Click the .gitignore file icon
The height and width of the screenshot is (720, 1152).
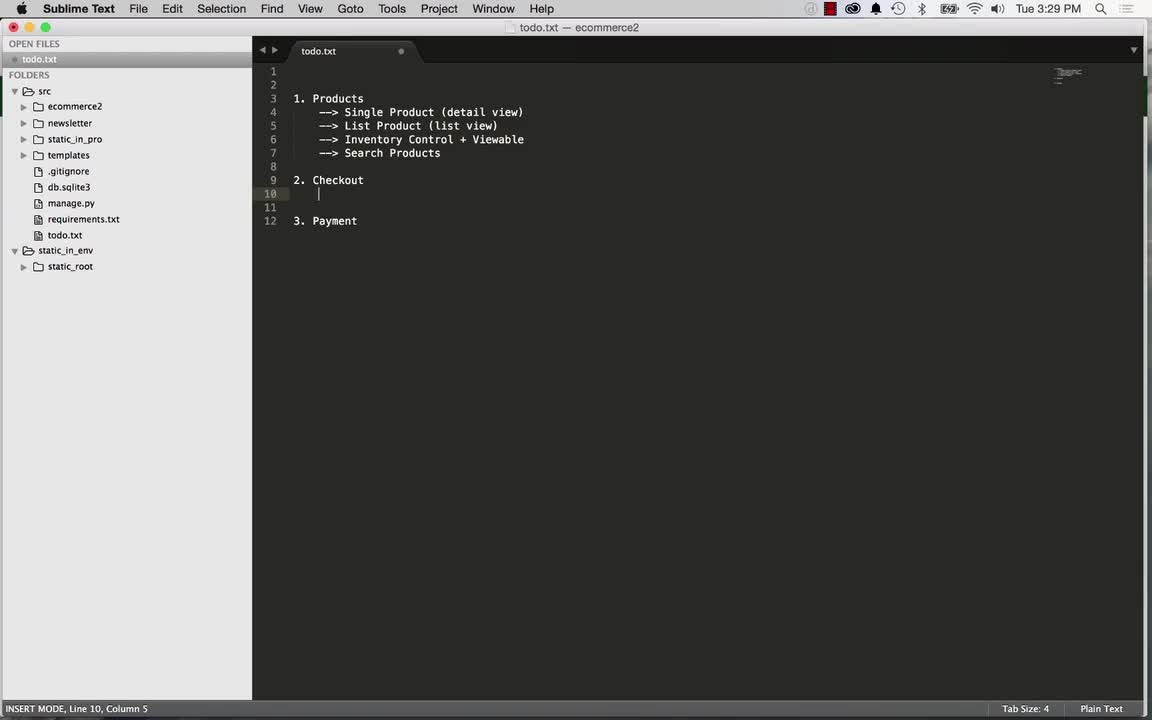tap(39, 172)
